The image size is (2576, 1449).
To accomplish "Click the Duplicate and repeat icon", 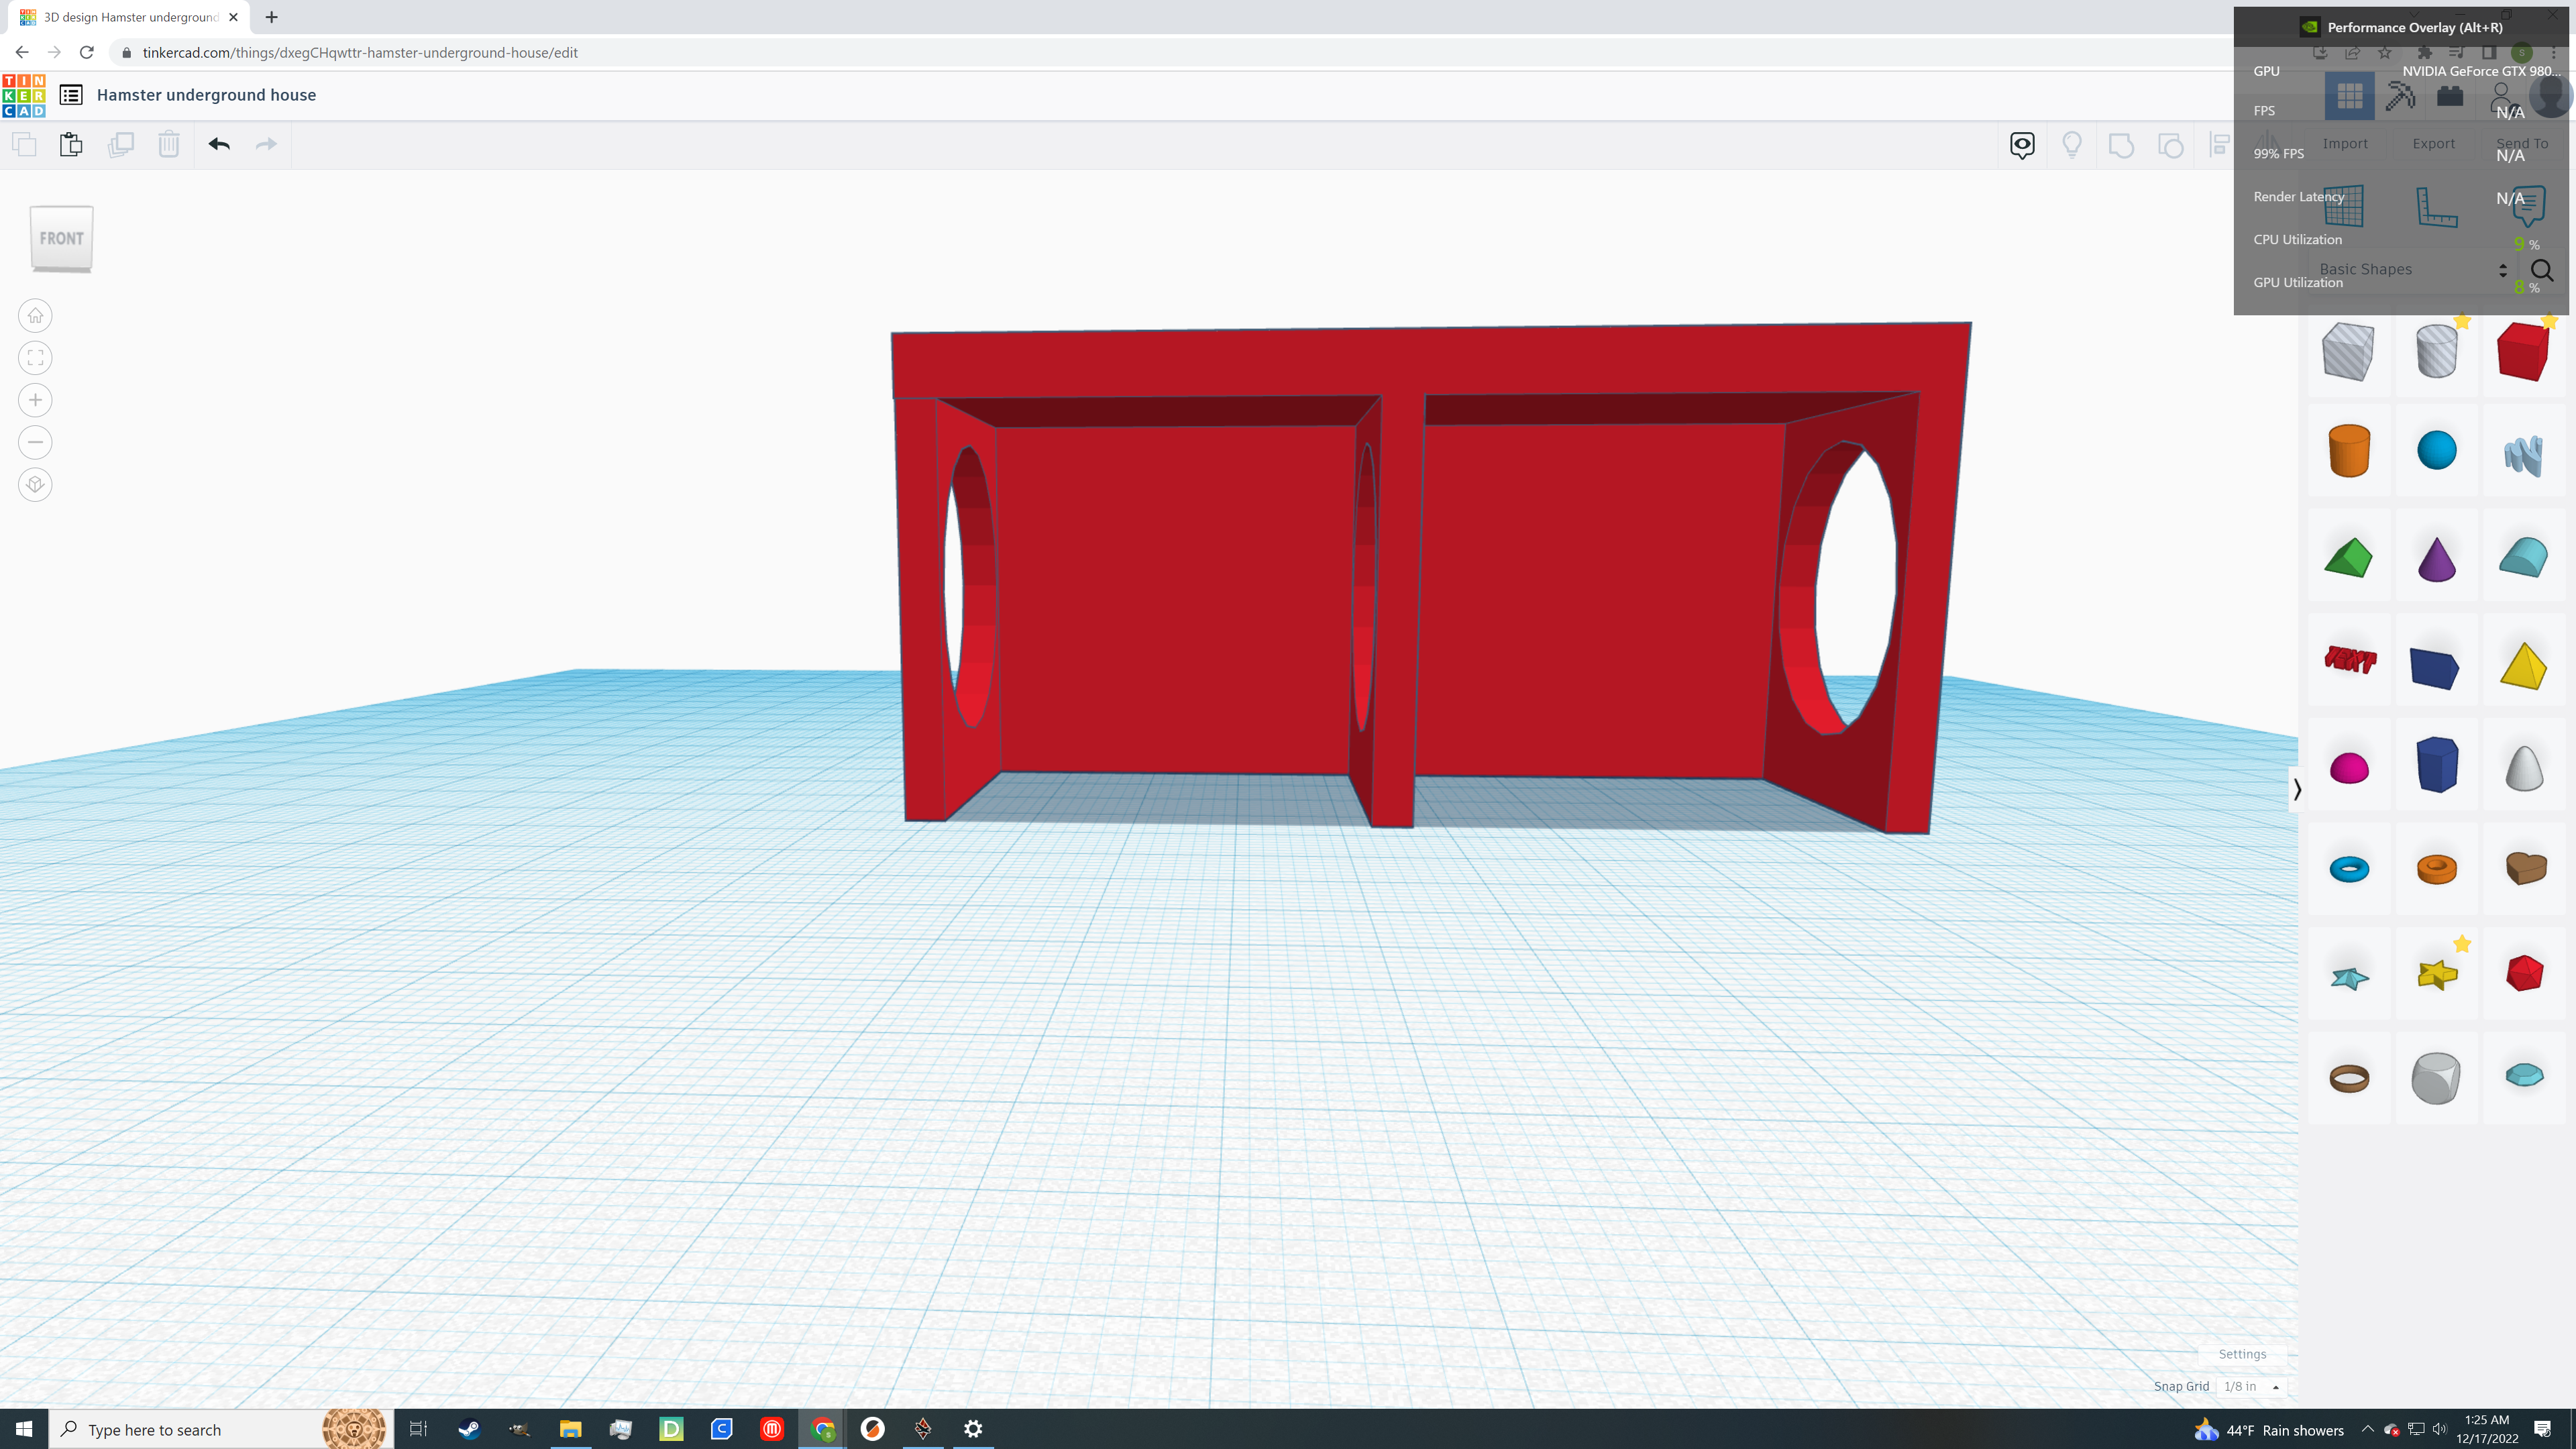I will coord(120,144).
